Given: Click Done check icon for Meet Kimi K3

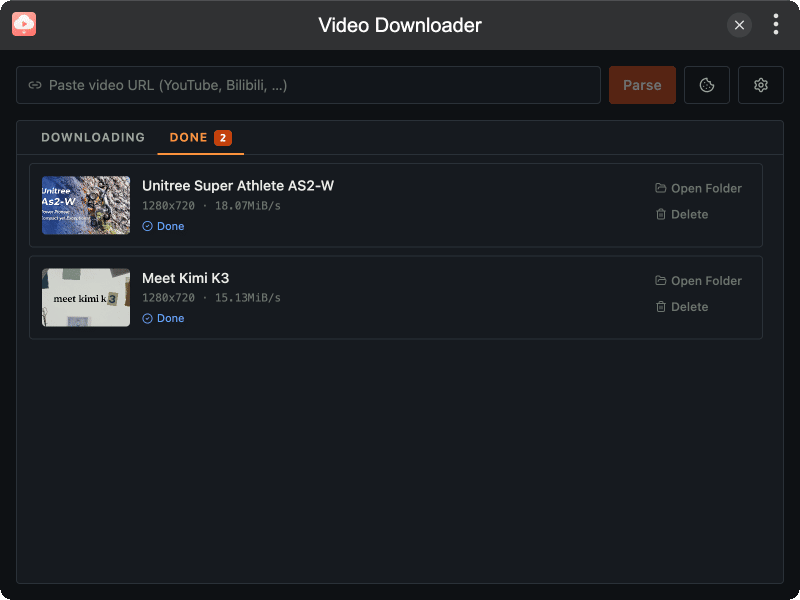Looking at the screenshot, I should [x=147, y=318].
